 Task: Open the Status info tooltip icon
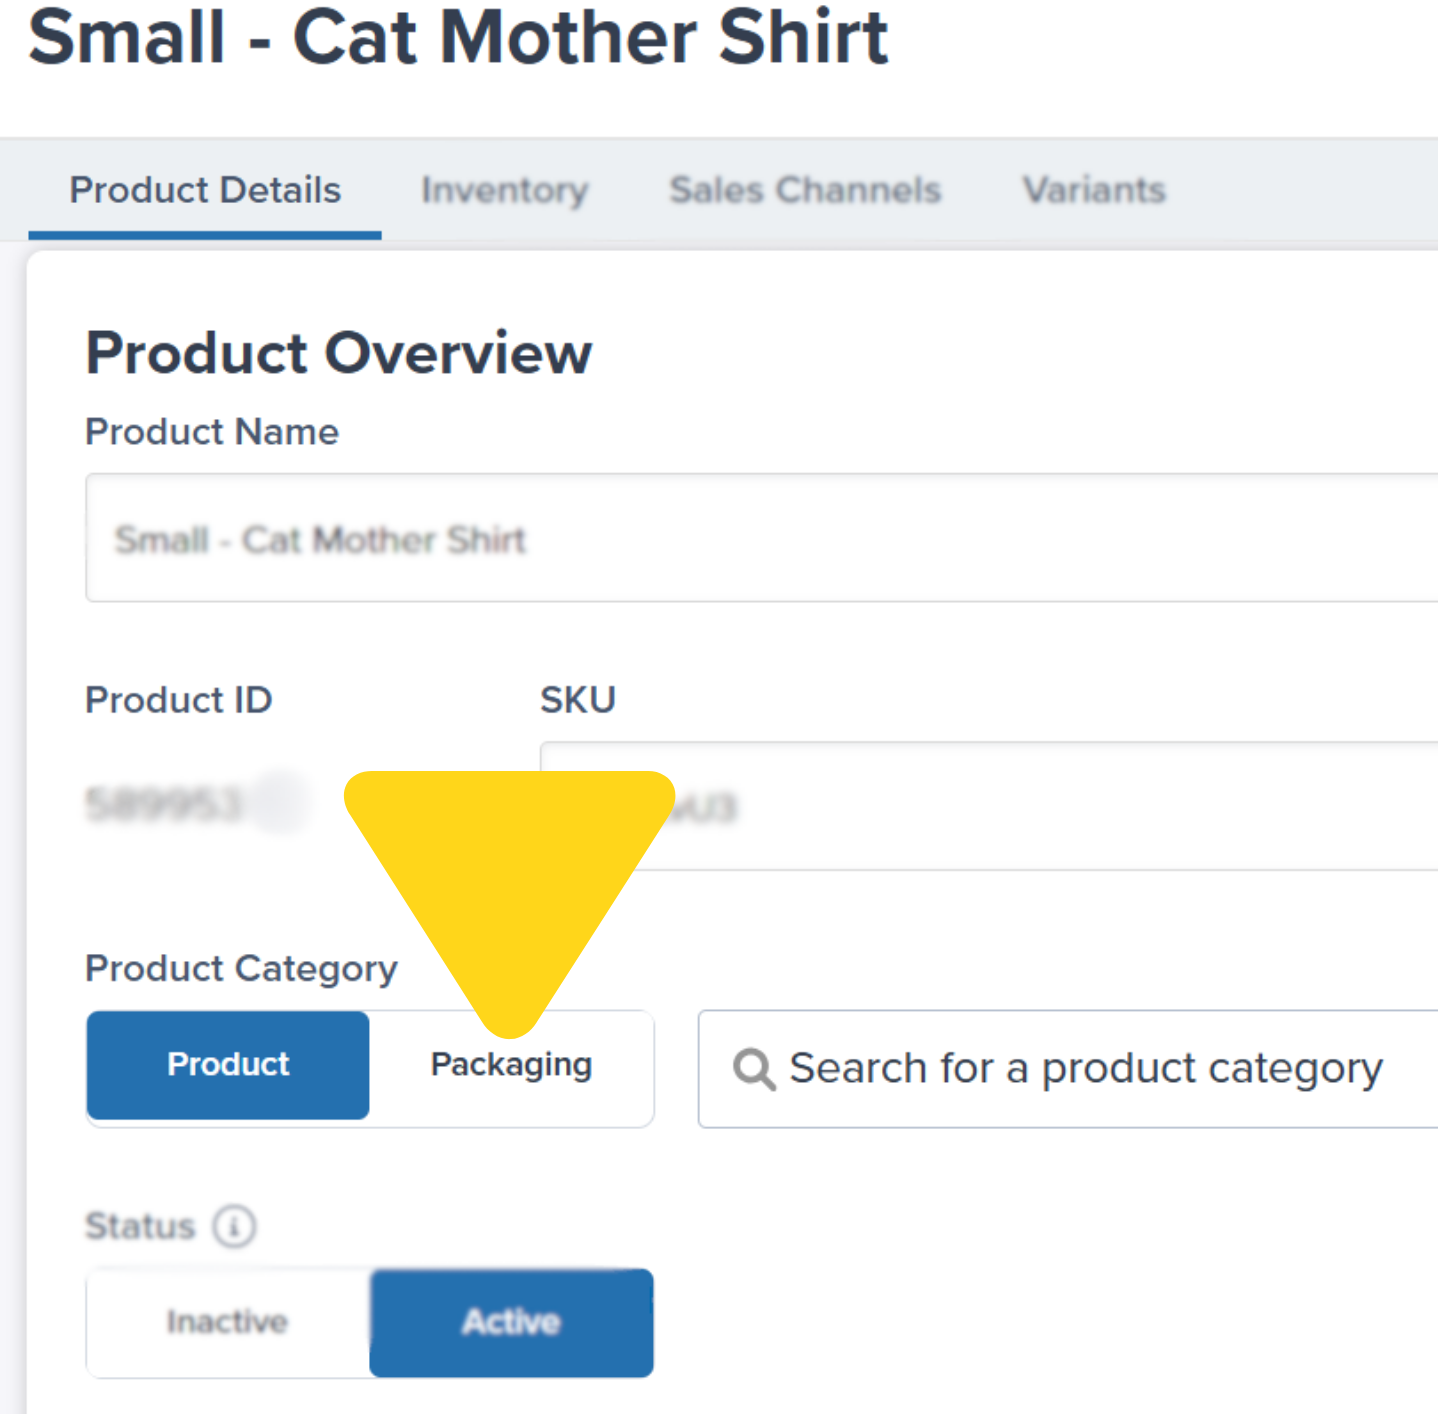pyautogui.click(x=234, y=1227)
